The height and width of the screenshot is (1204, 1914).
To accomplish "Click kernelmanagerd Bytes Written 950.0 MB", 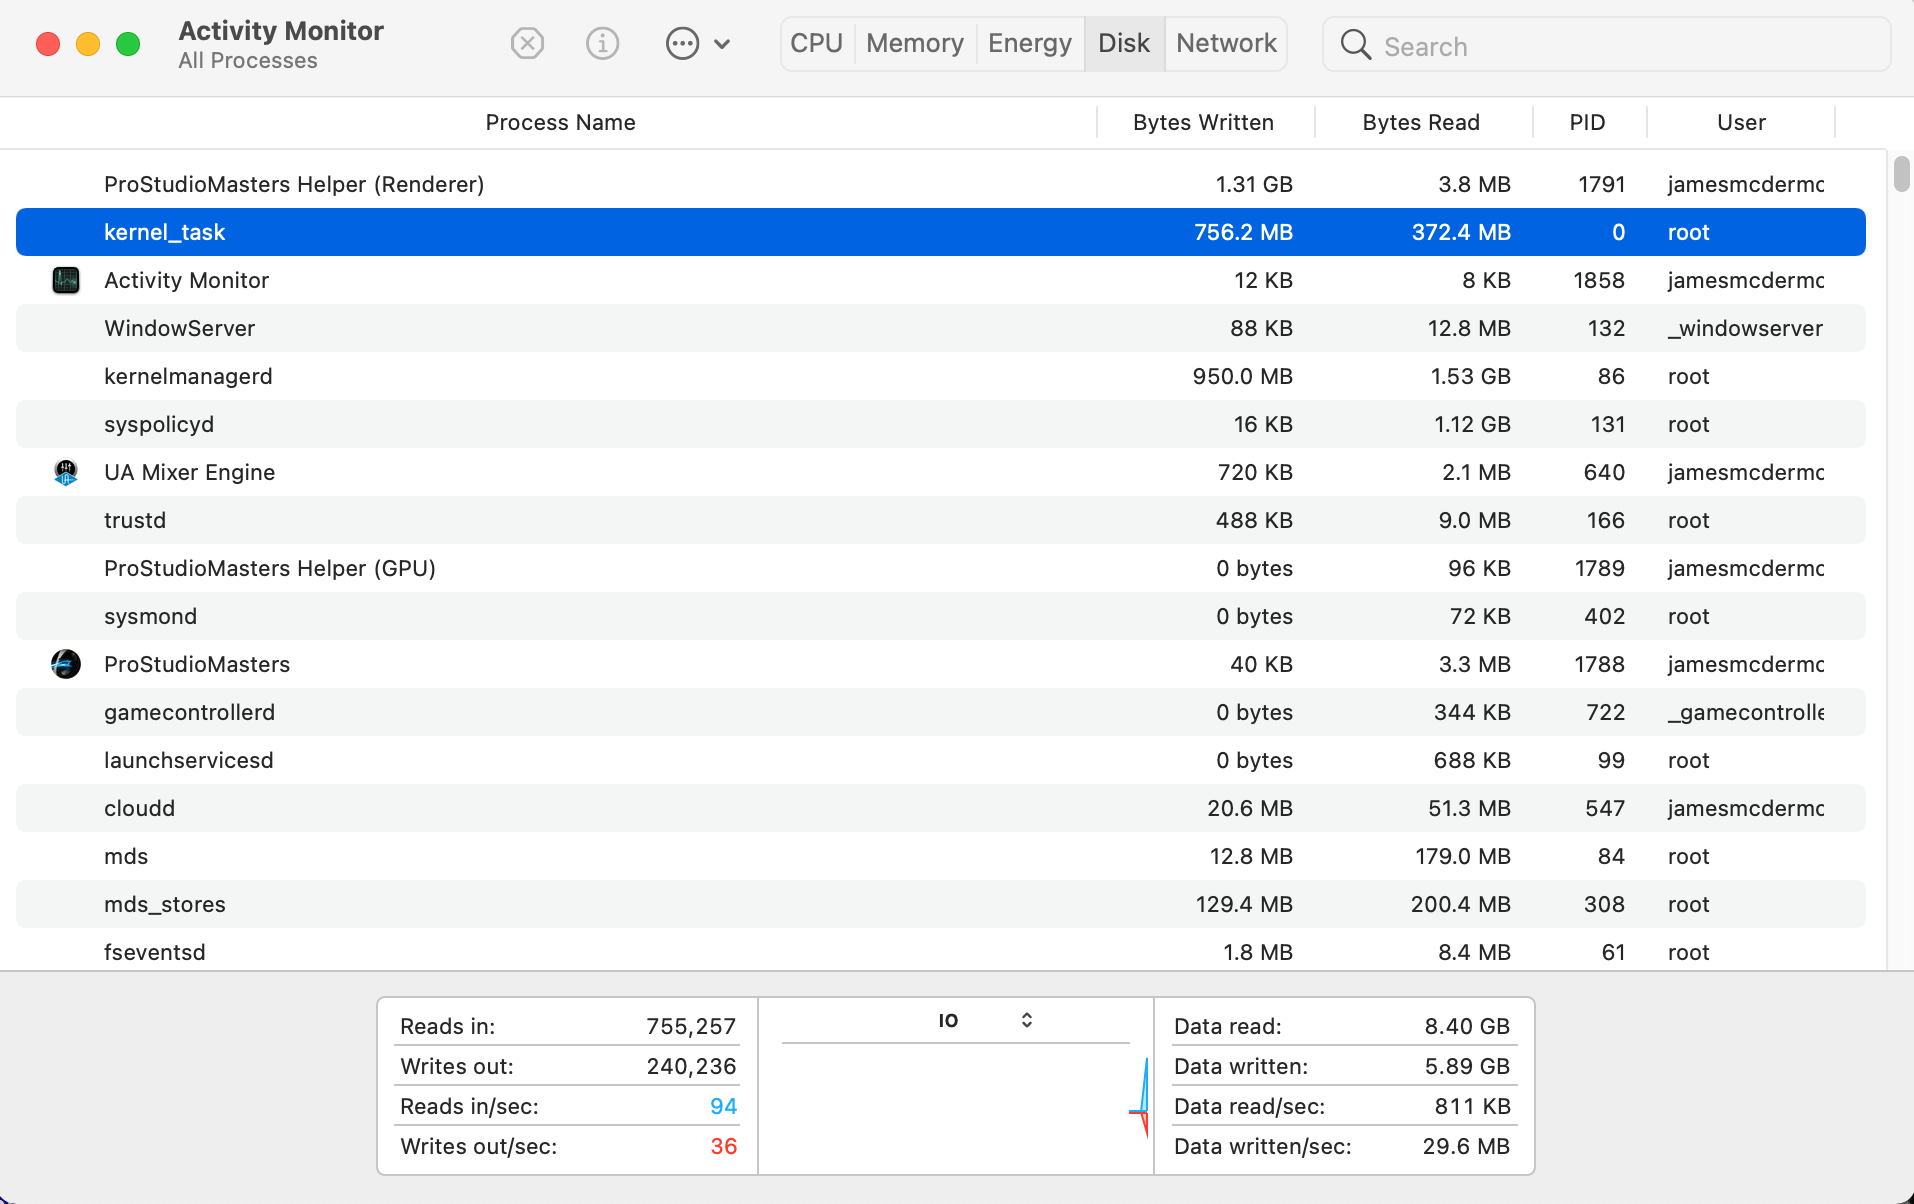I will tap(1242, 376).
